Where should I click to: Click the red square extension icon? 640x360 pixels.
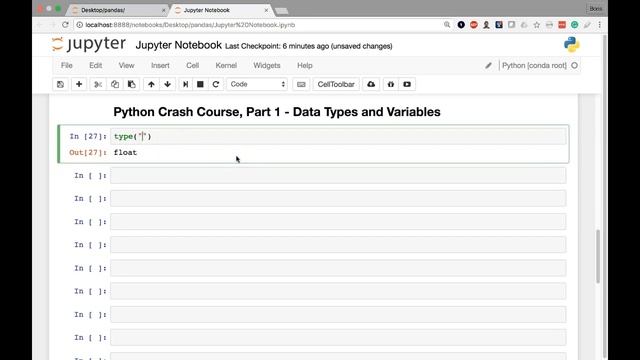[562, 25]
